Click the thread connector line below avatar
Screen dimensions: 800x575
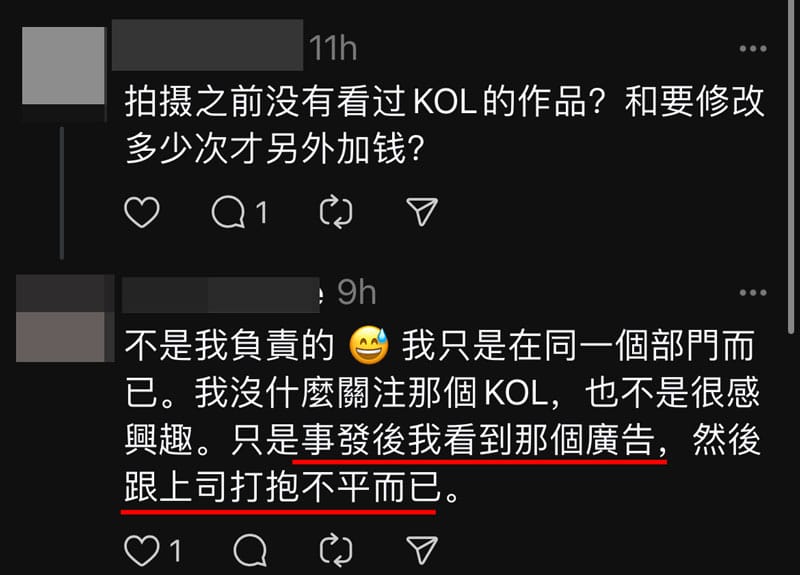click(x=62, y=193)
